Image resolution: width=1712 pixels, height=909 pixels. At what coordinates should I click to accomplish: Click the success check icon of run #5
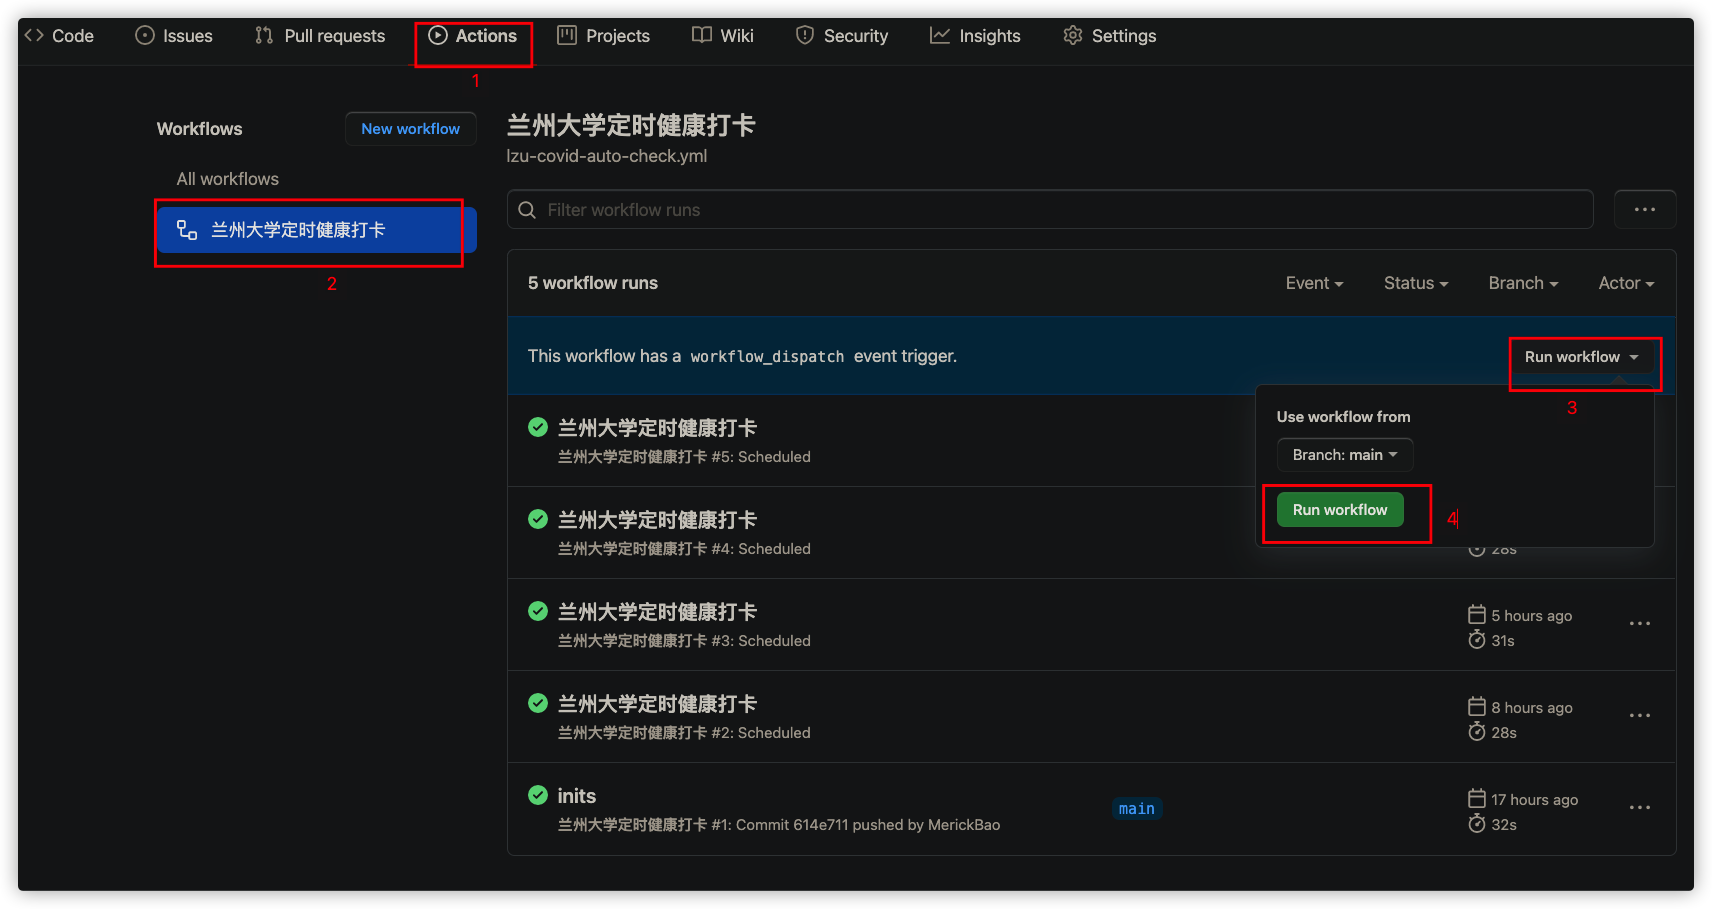(x=538, y=427)
